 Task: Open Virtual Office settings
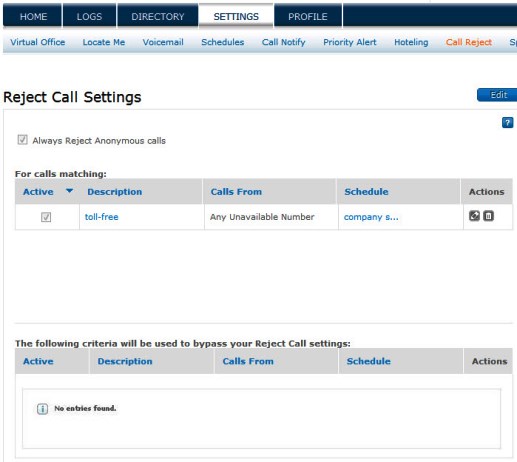pos(38,42)
